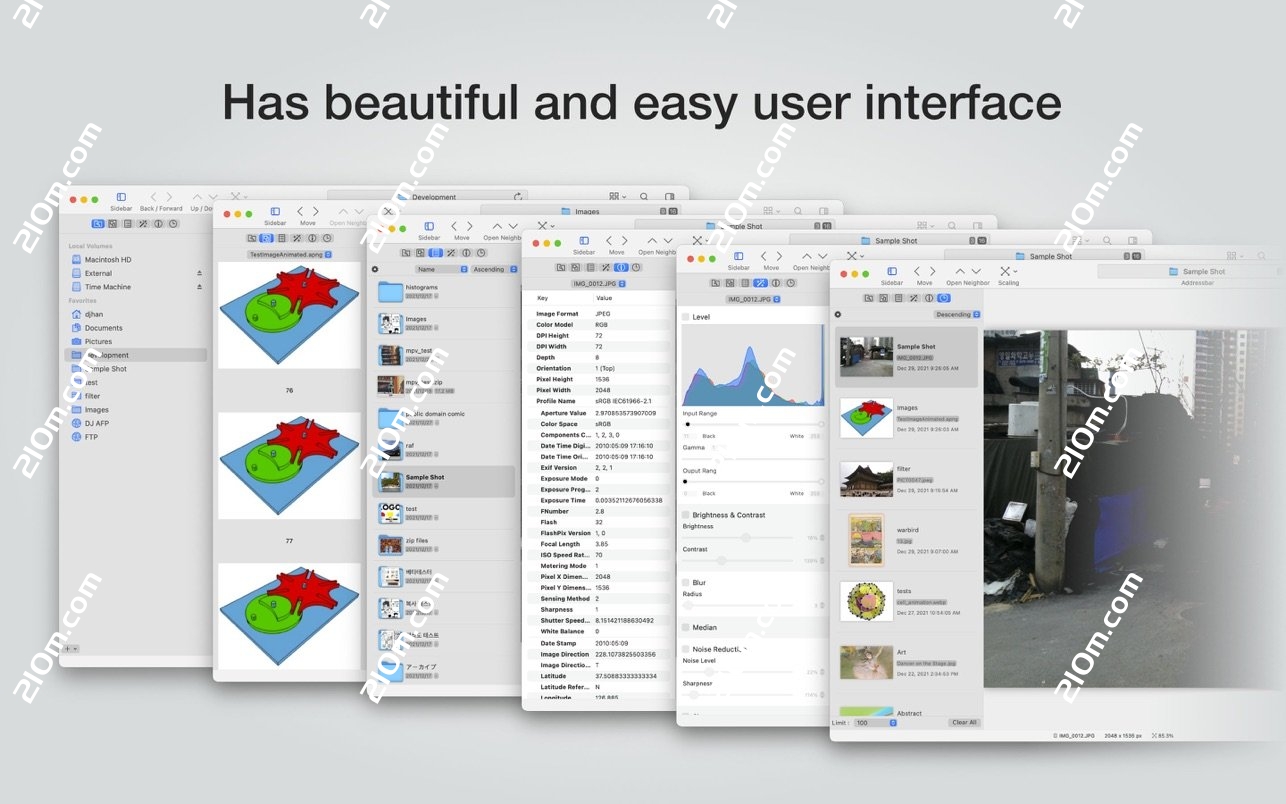The image size is (1286, 804).
Task: Enable the Brightness & Contrast checkbox
Action: pyautogui.click(x=686, y=513)
